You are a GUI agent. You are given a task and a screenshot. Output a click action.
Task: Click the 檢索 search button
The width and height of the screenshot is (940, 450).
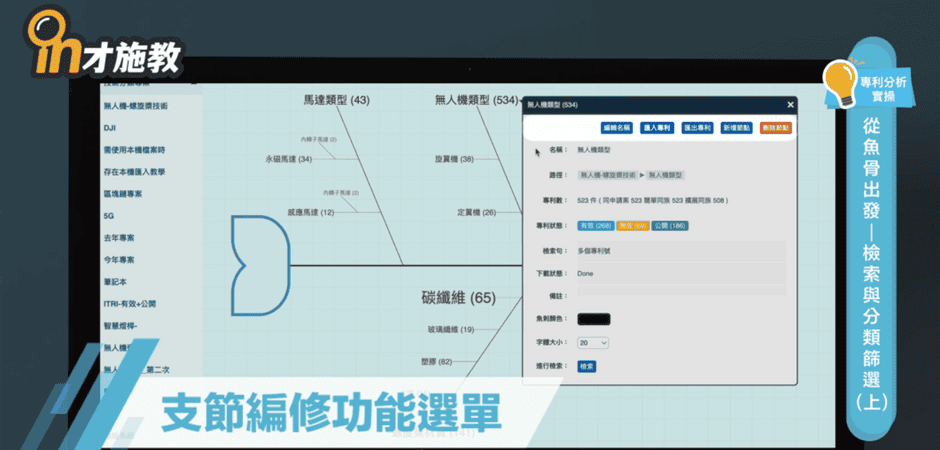[586, 367]
